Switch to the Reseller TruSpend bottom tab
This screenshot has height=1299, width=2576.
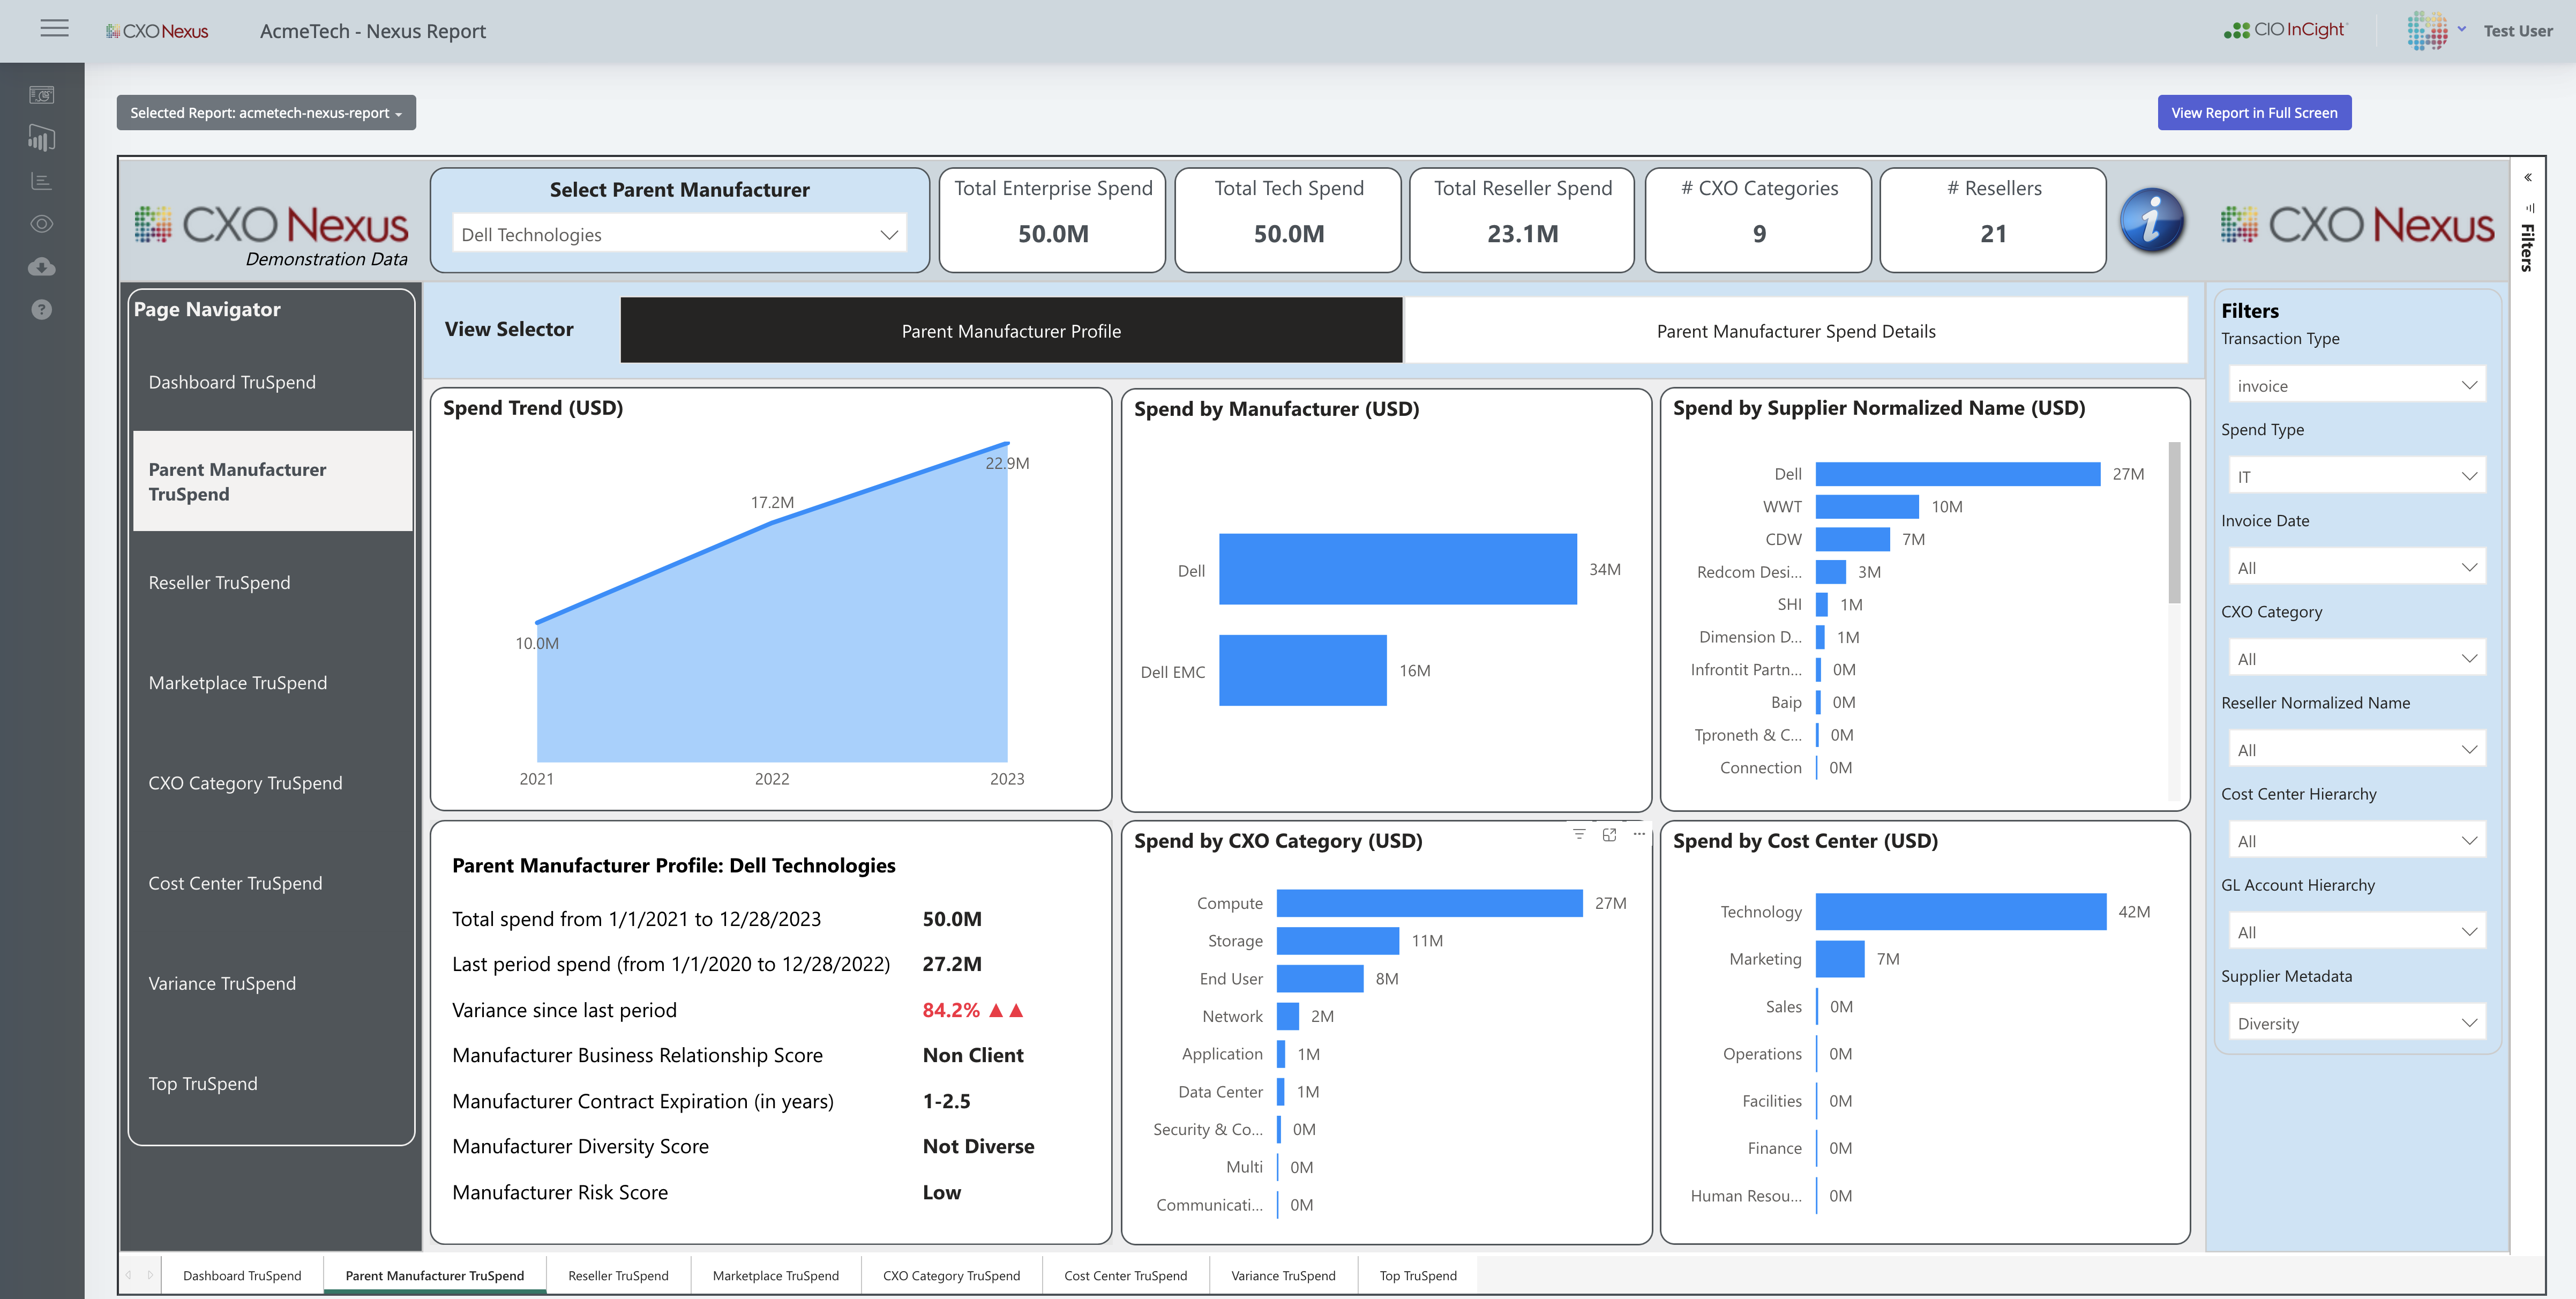click(618, 1275)
